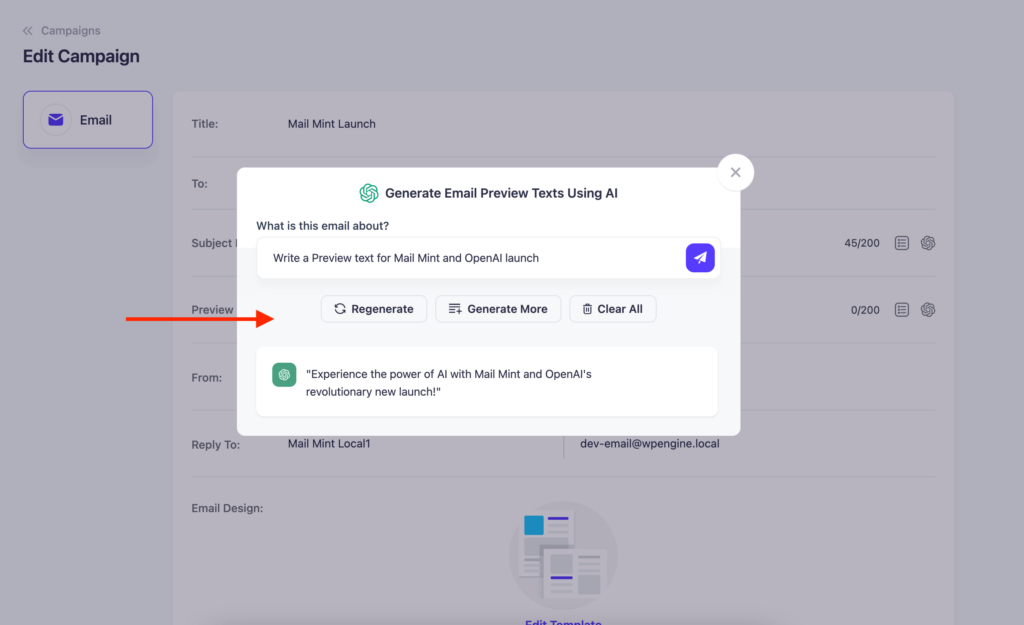Open AI generator icon on Subject row

pos(927,243)
